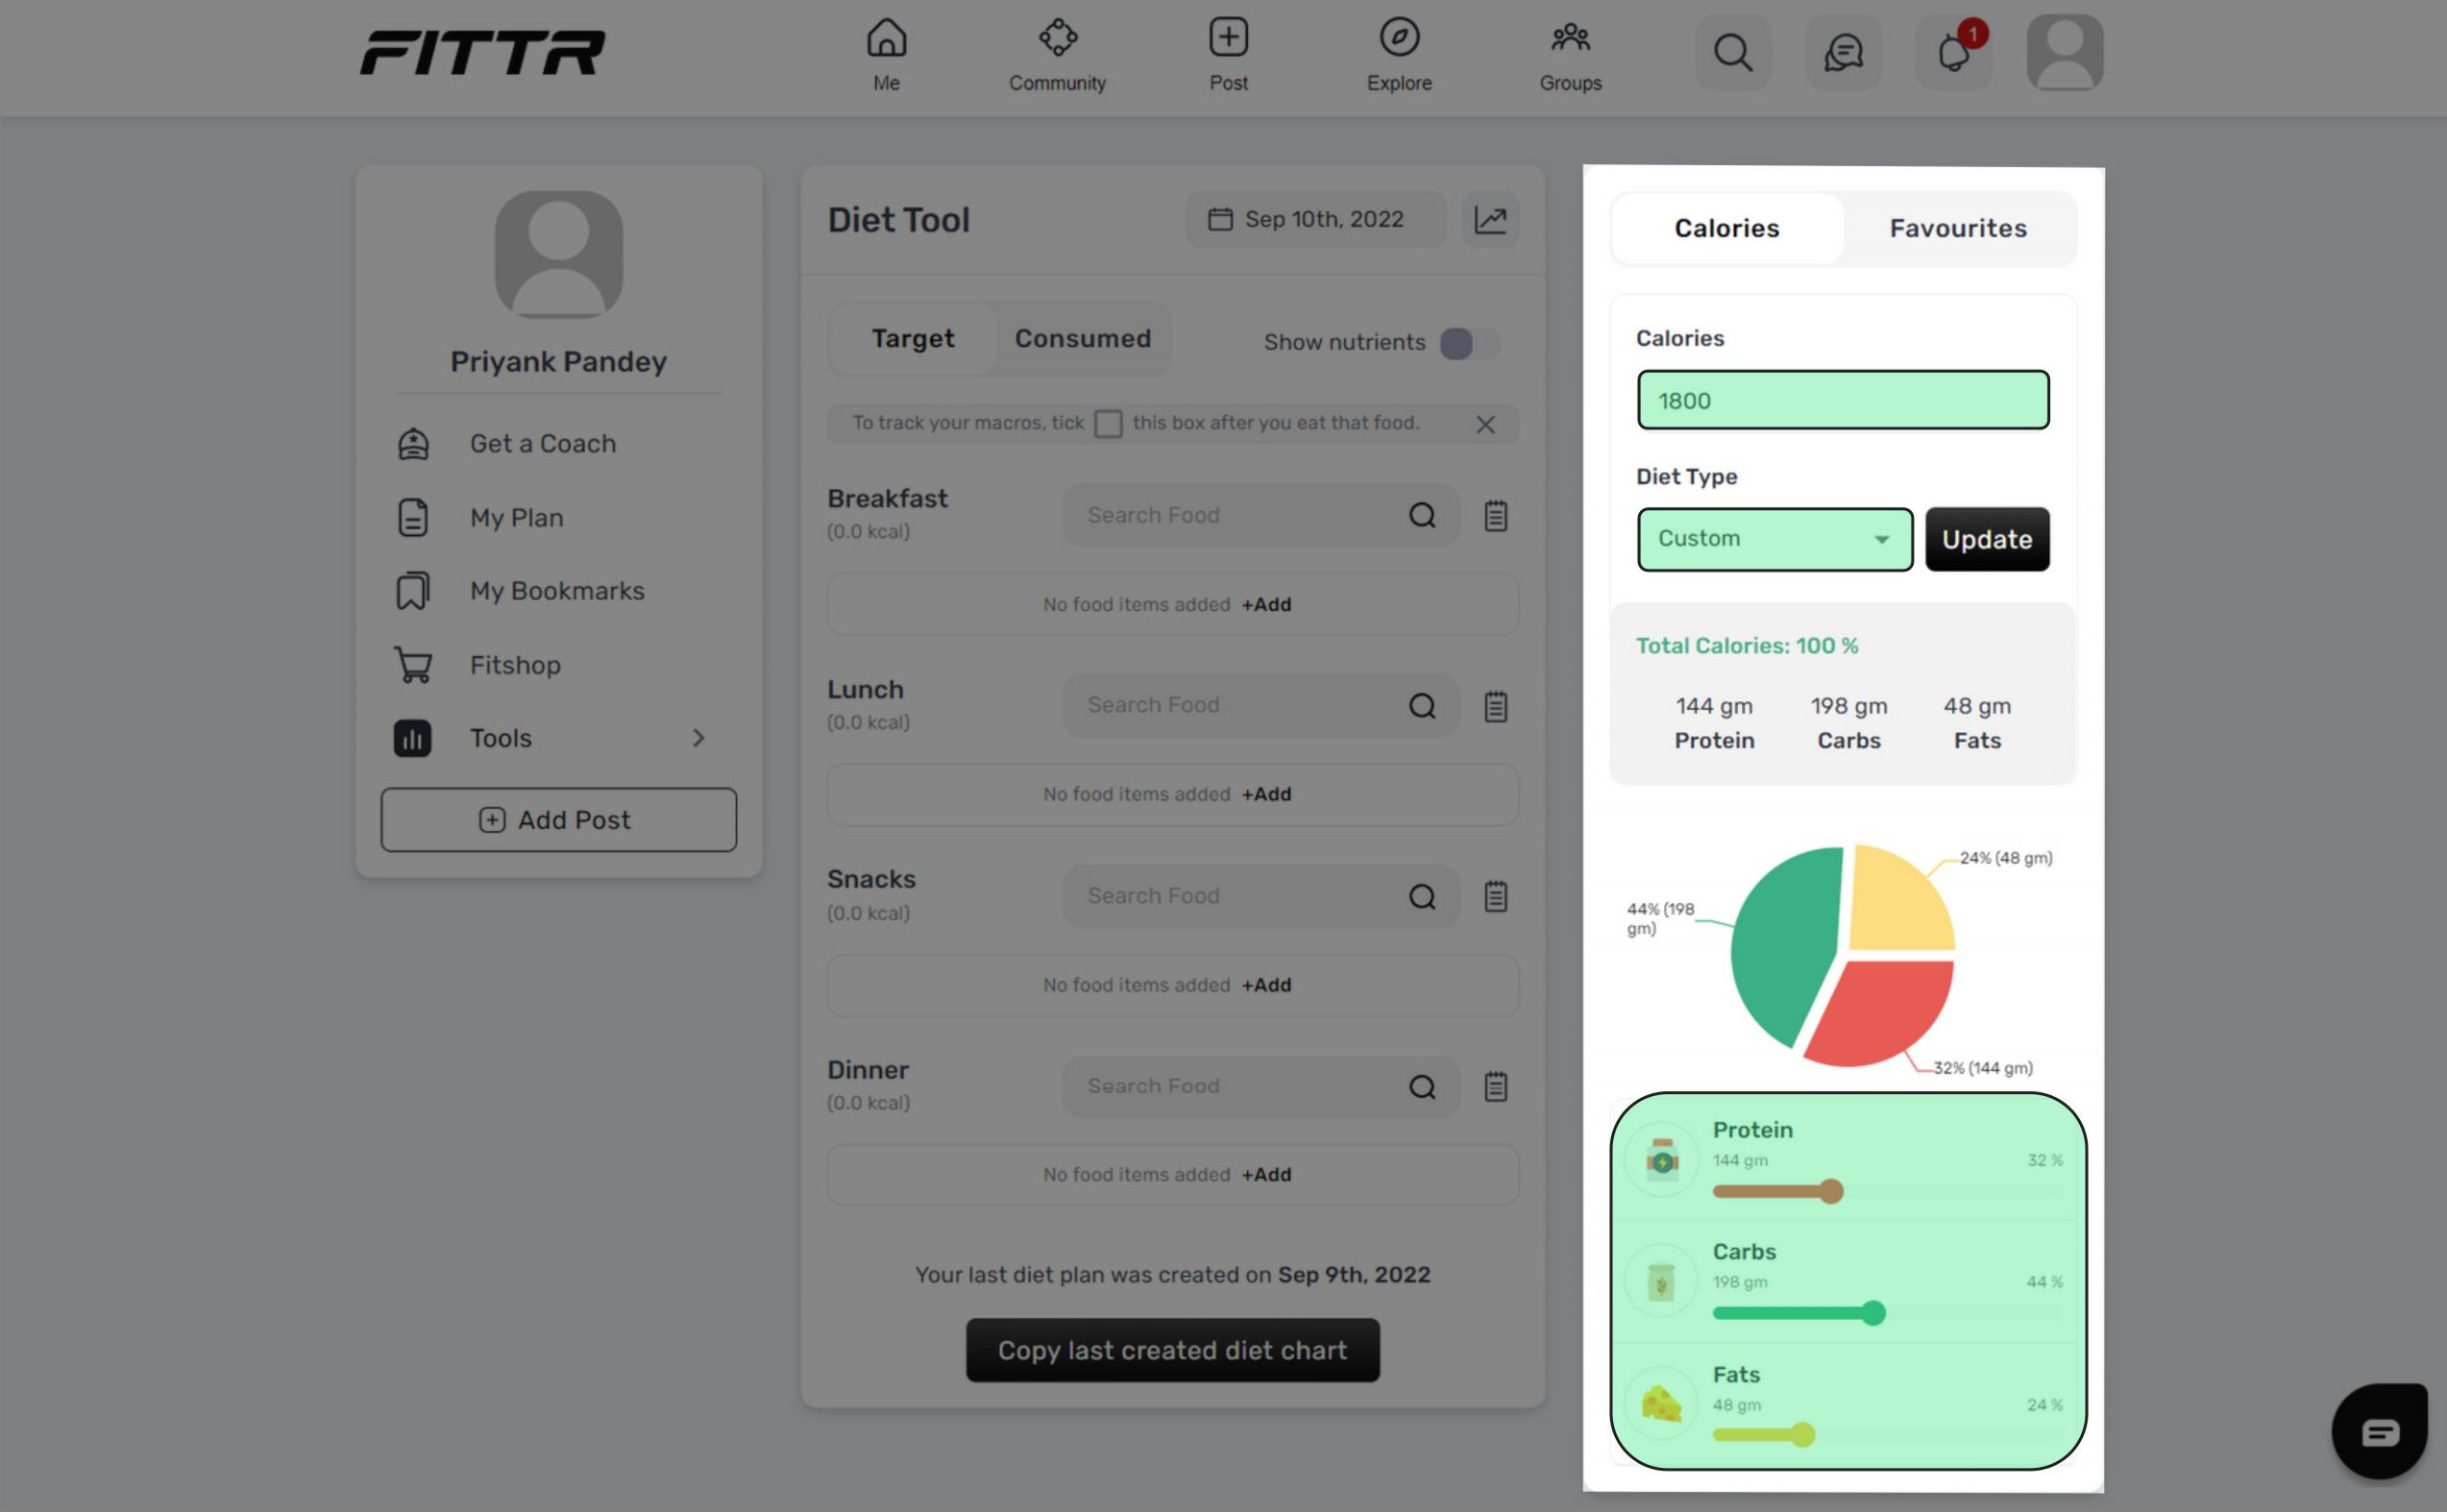Click the Priyank Pandey profile name
The image size is (2447, 1512).
click(x=559, y=362)
